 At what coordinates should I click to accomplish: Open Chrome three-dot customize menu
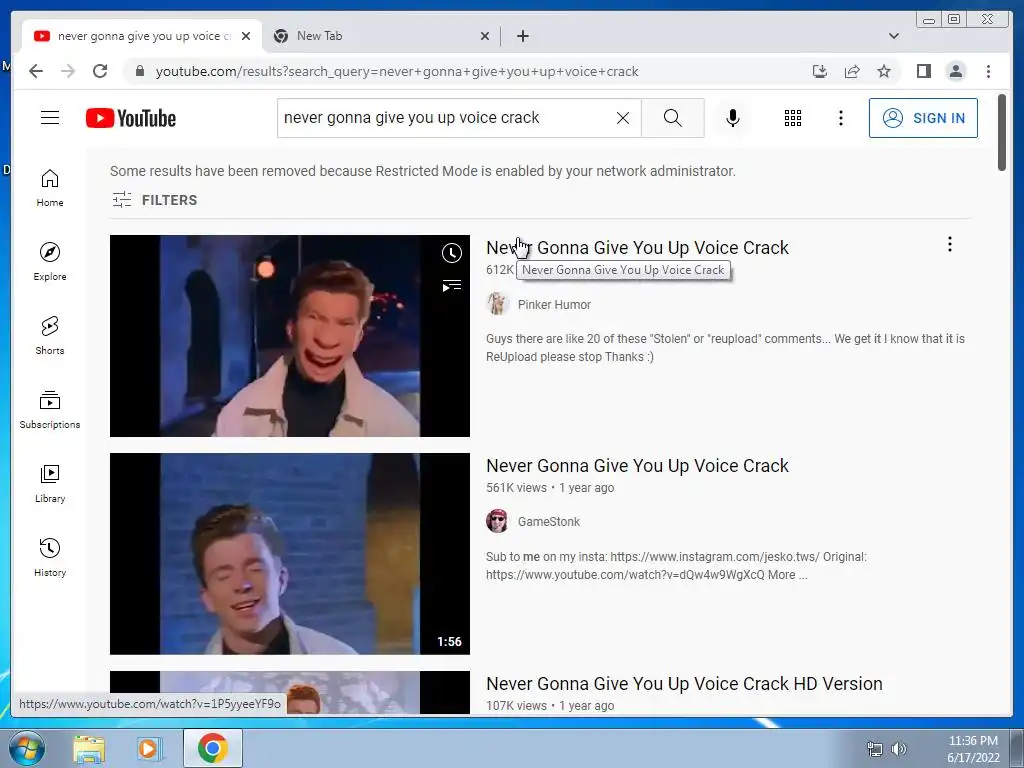988,71
